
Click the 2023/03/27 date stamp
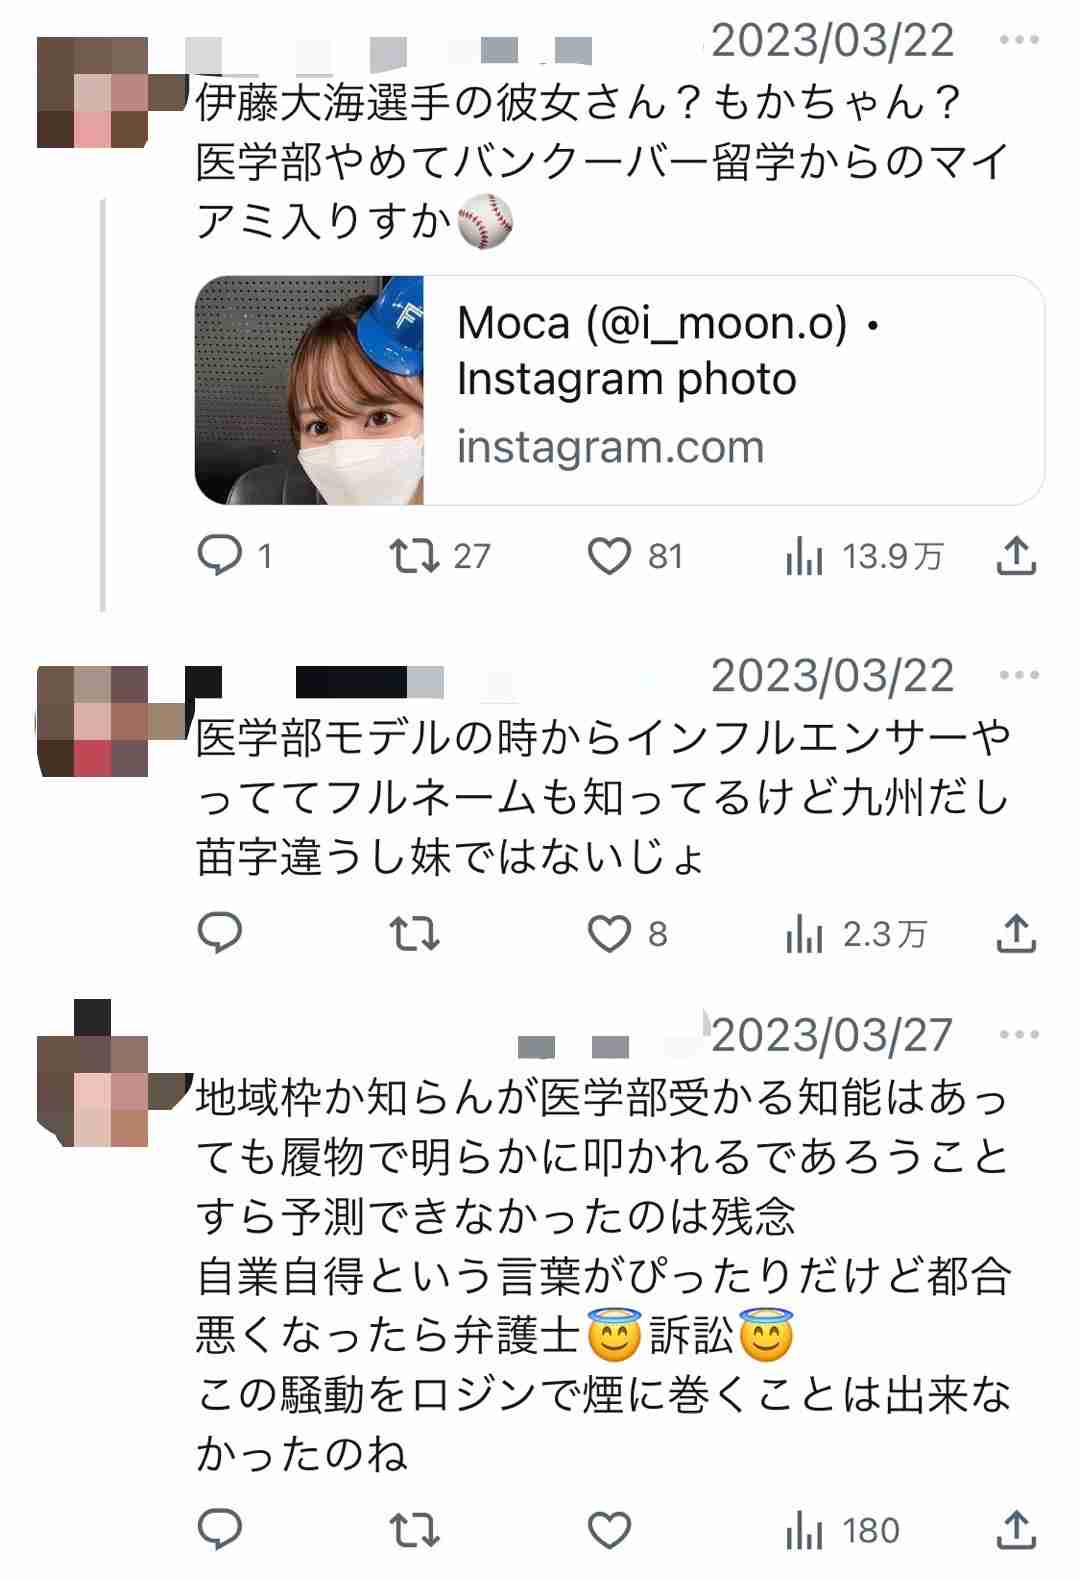[832, 1035]
